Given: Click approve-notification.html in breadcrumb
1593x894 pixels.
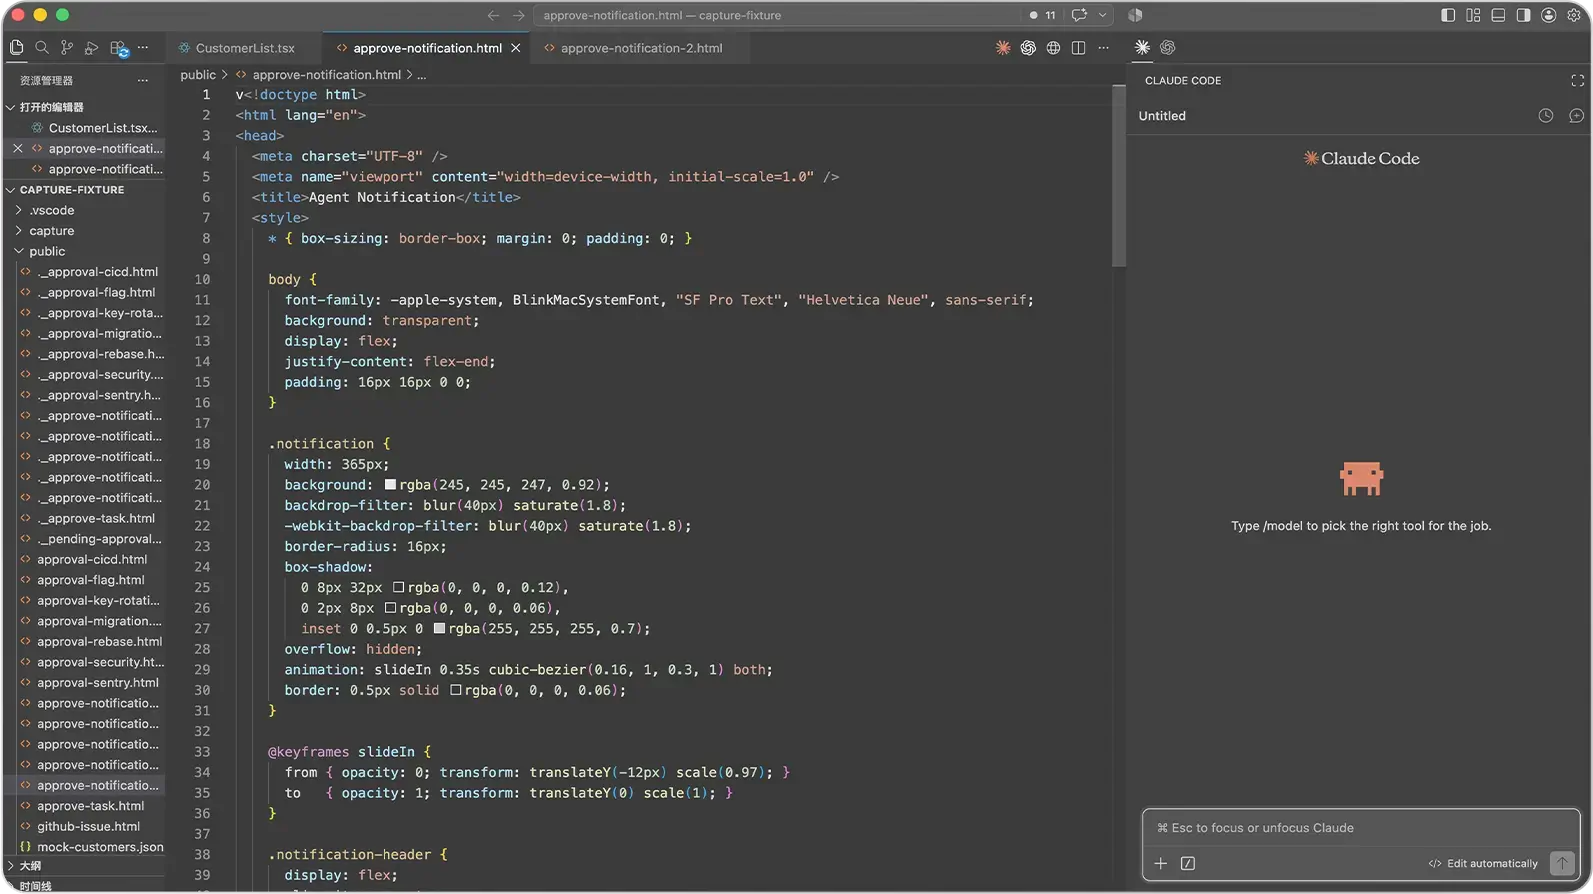Looking at the screenshot, I should [x=326, y=74].
